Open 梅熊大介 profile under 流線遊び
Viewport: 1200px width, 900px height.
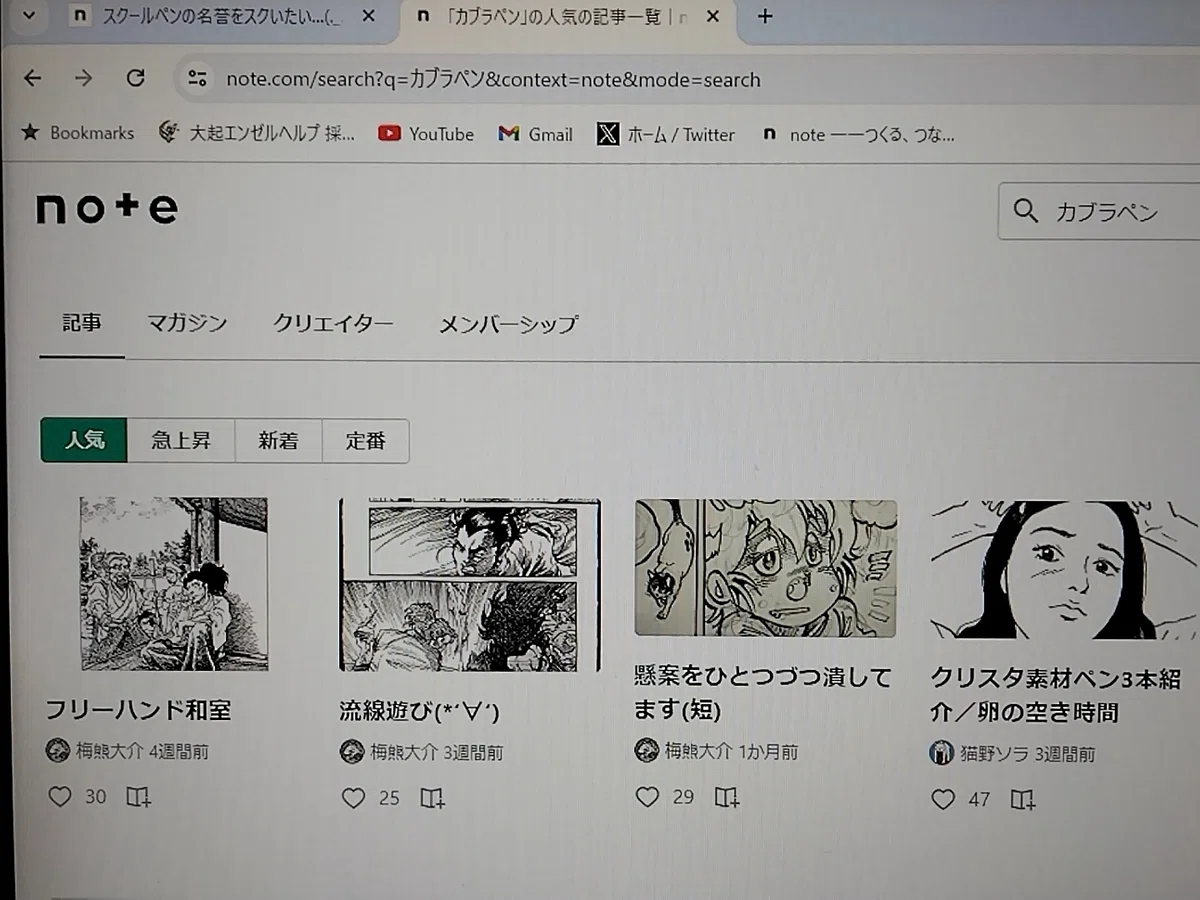(405, 751)
